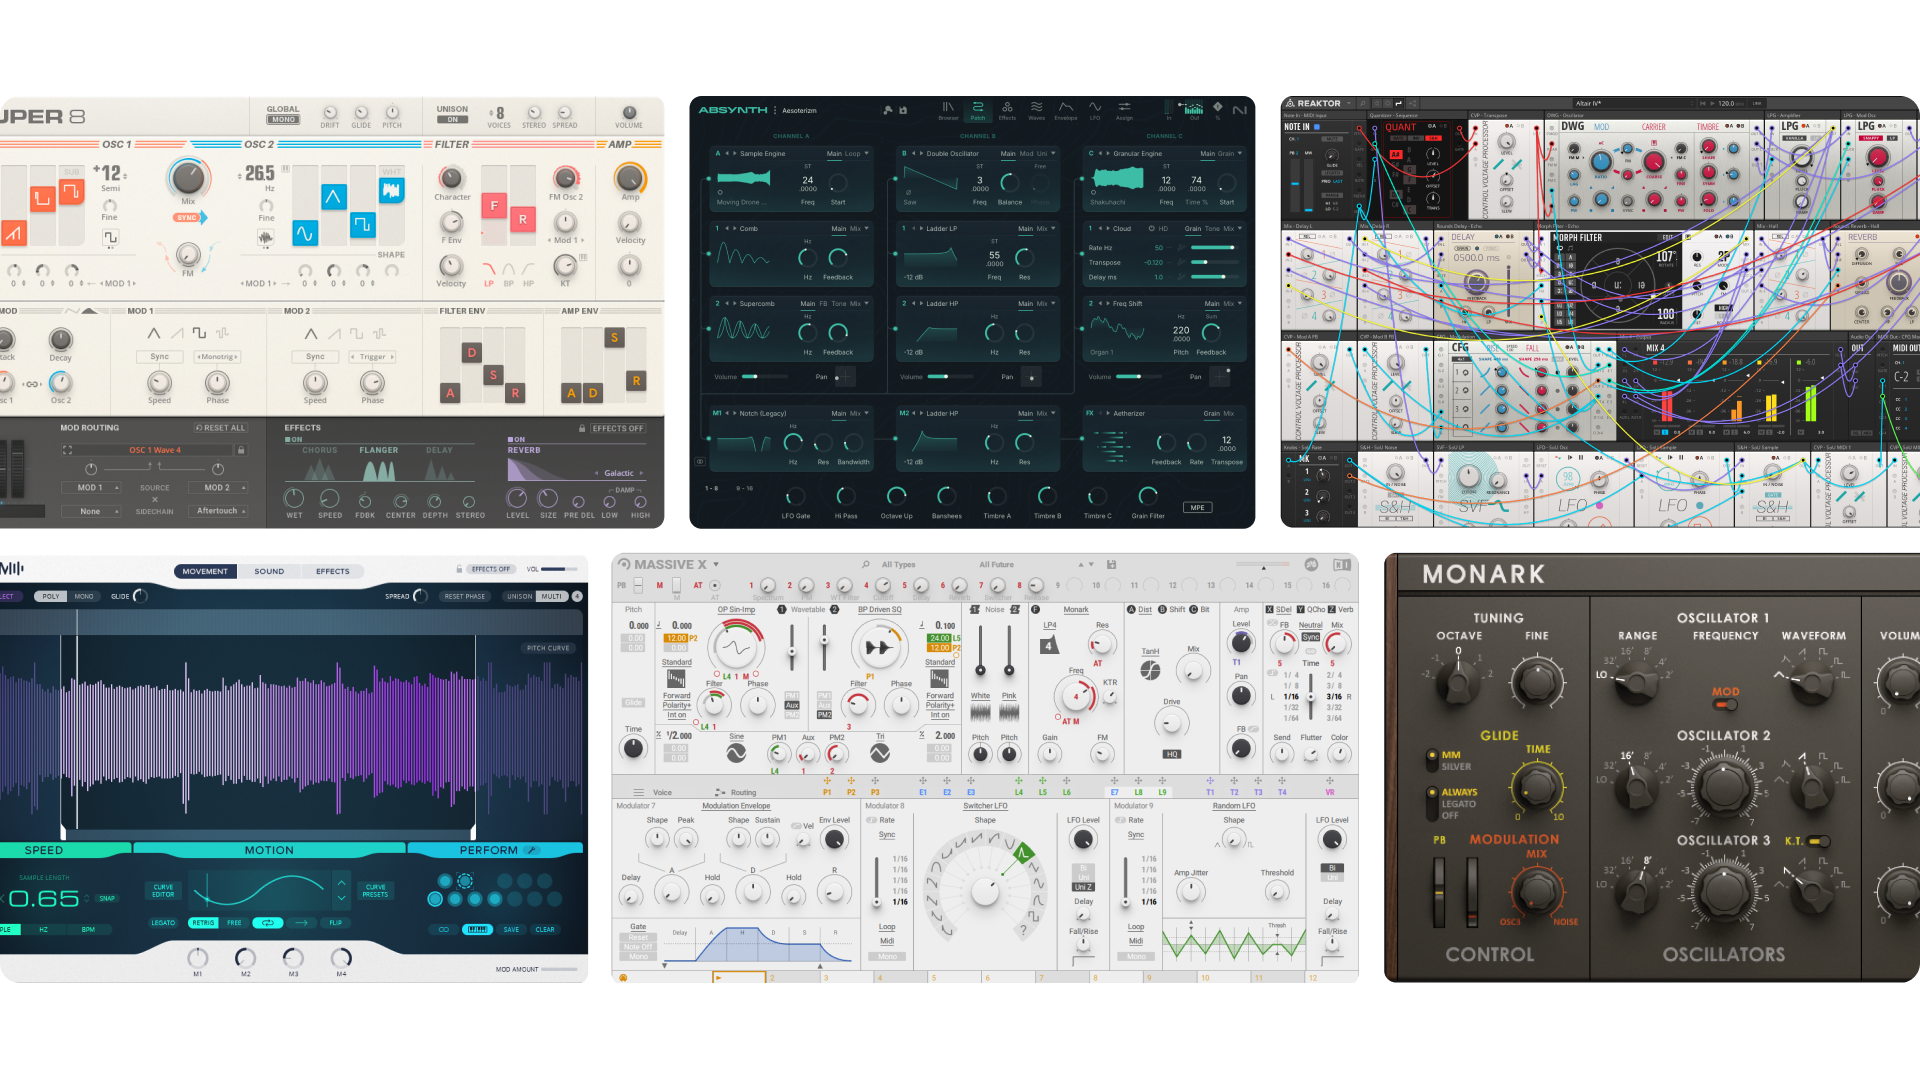Viewport: 1920px width, 1080px height.
Task: Expand Absynth Sample Engine module menu arrow
Action: pyautogui.click(x=866, y=154)
